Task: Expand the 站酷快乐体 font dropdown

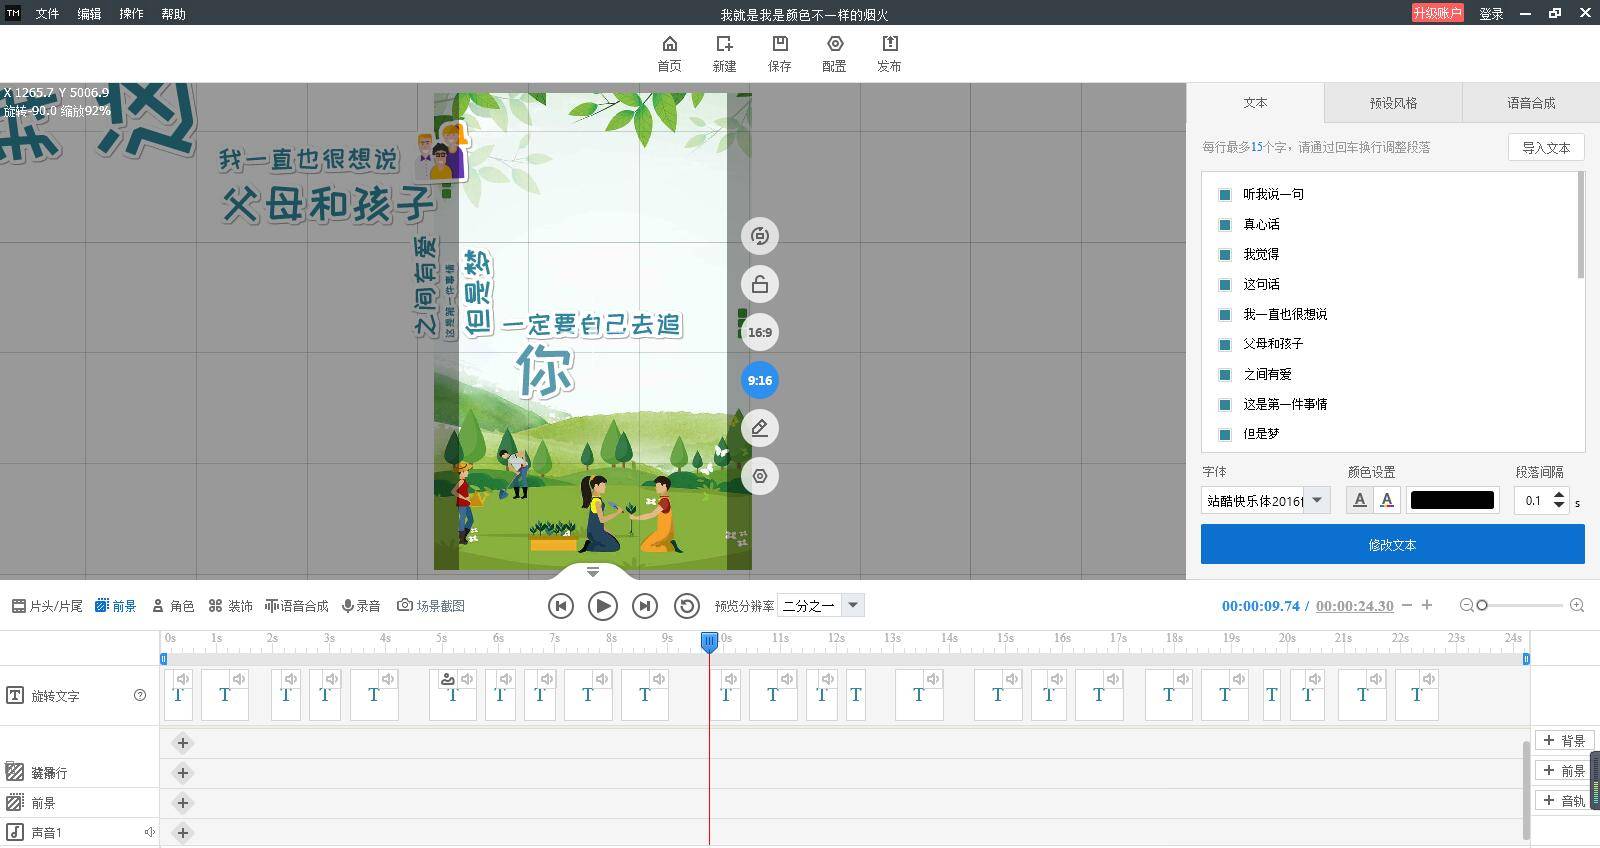Action: (1317, 500)
